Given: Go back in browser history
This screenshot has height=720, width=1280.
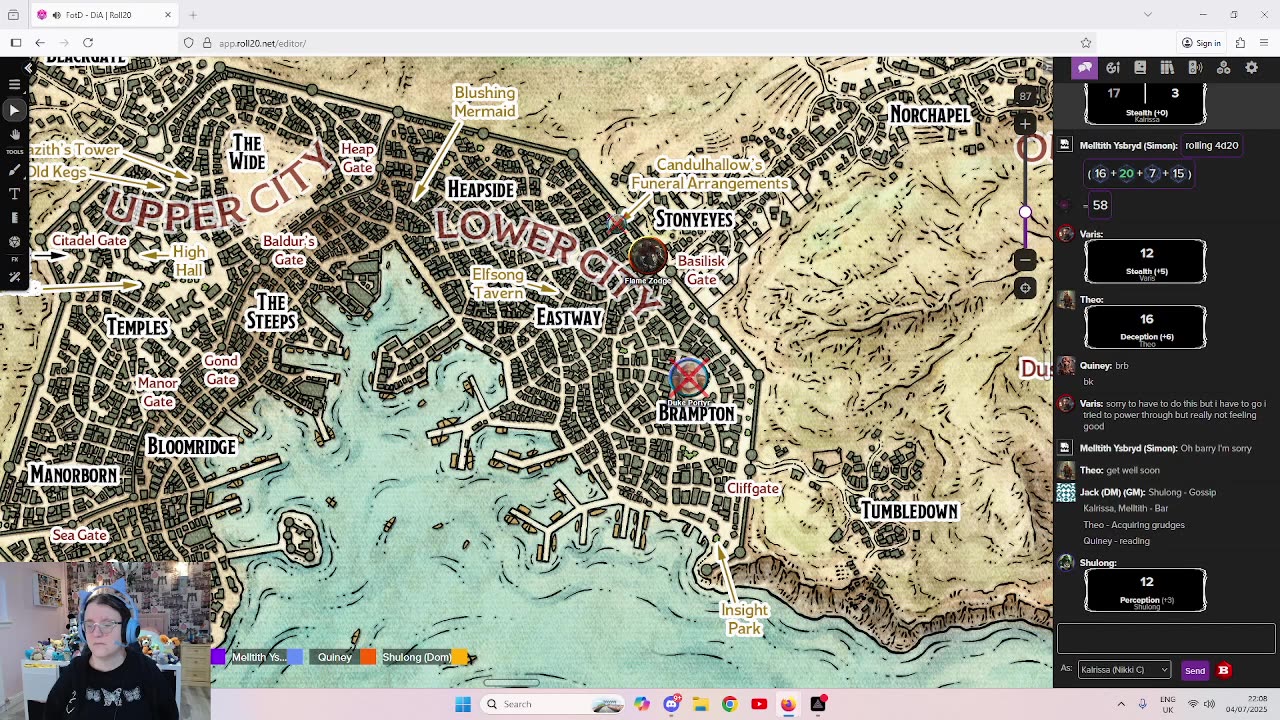Looking at the screenshot, I should pos(40,43).
